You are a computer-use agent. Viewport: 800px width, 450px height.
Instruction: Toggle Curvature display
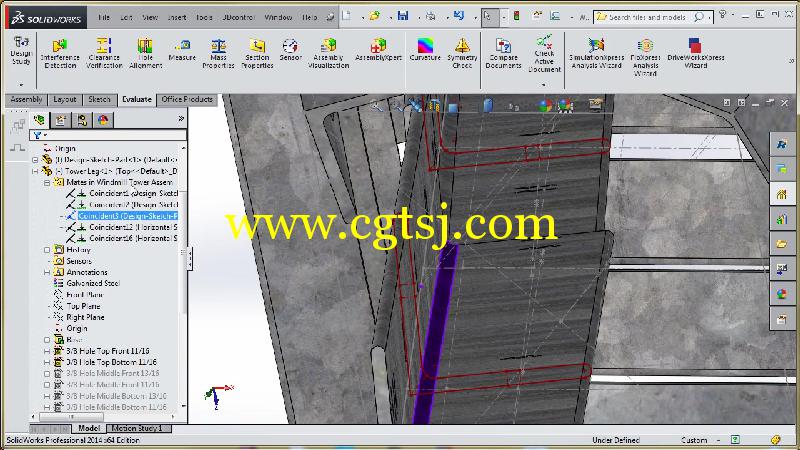coord(425,50)
